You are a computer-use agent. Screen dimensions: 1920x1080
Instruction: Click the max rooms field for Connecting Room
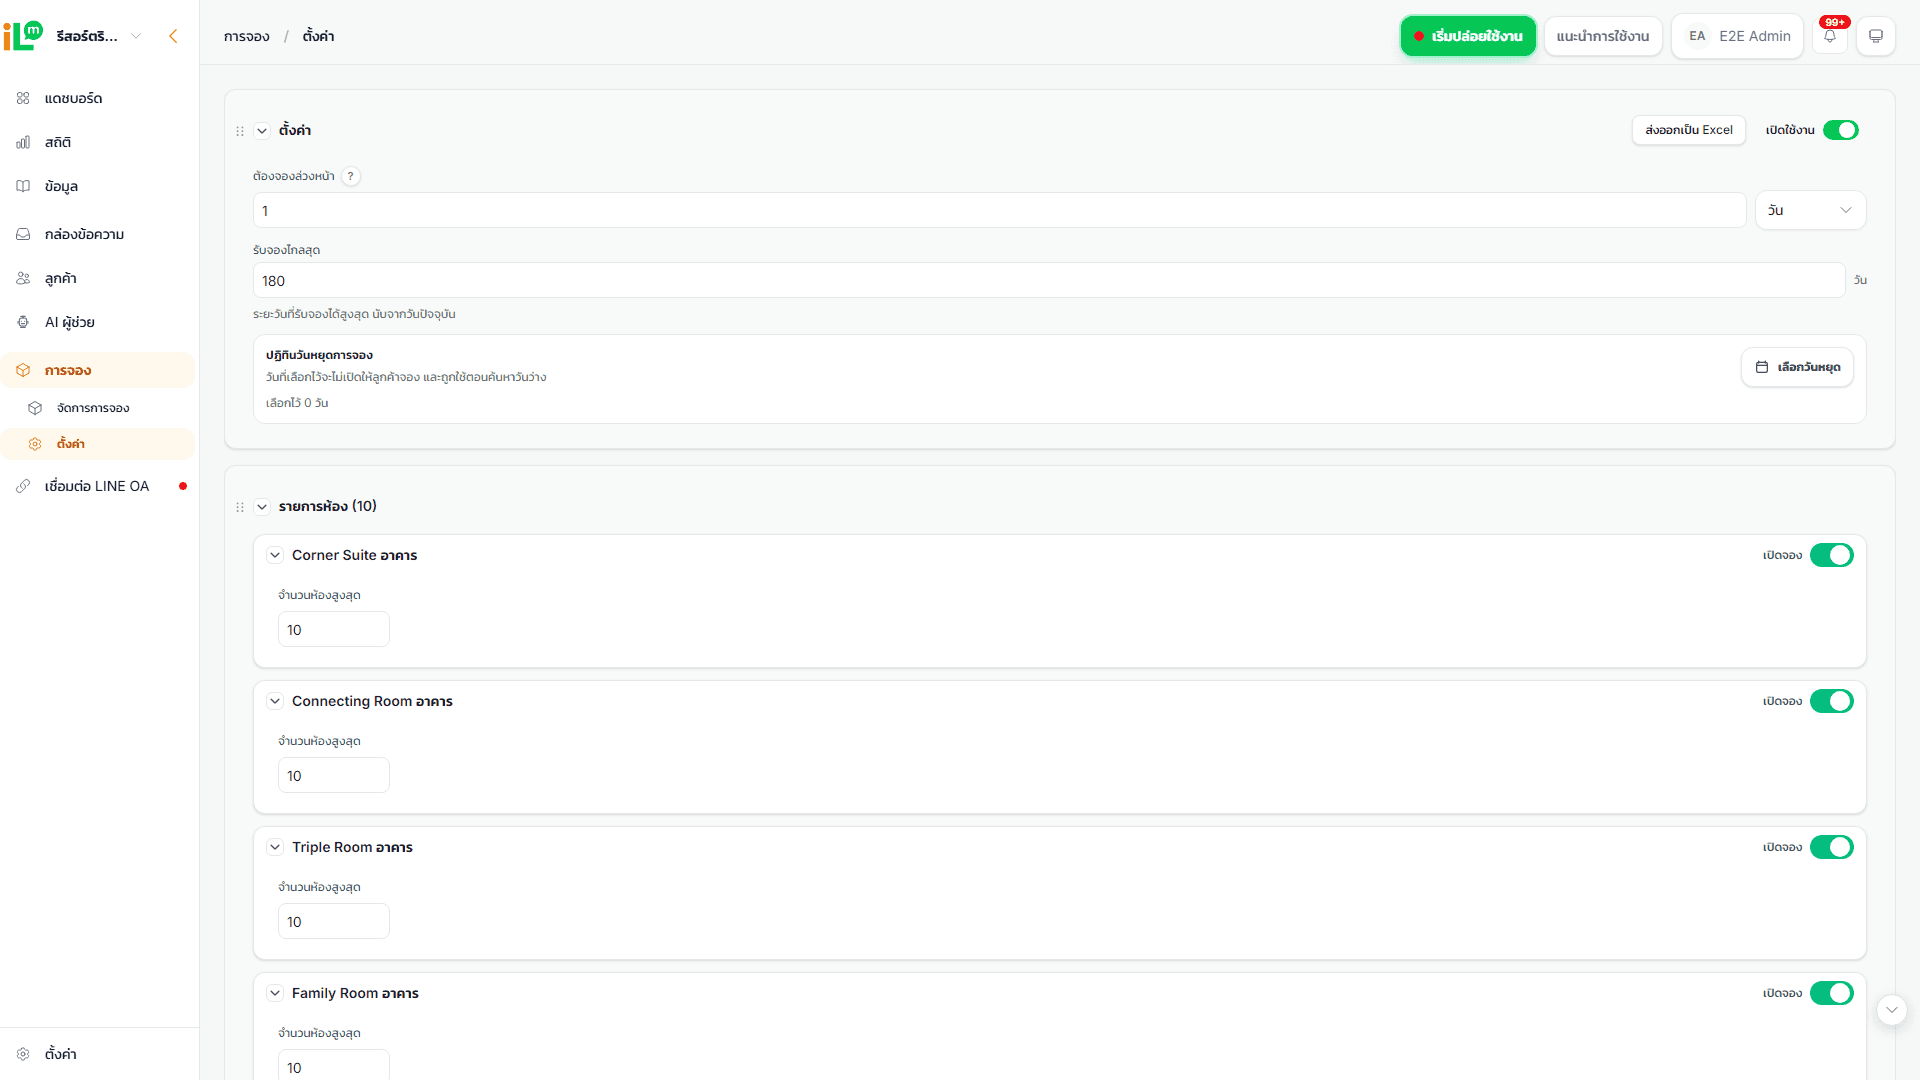334,775
